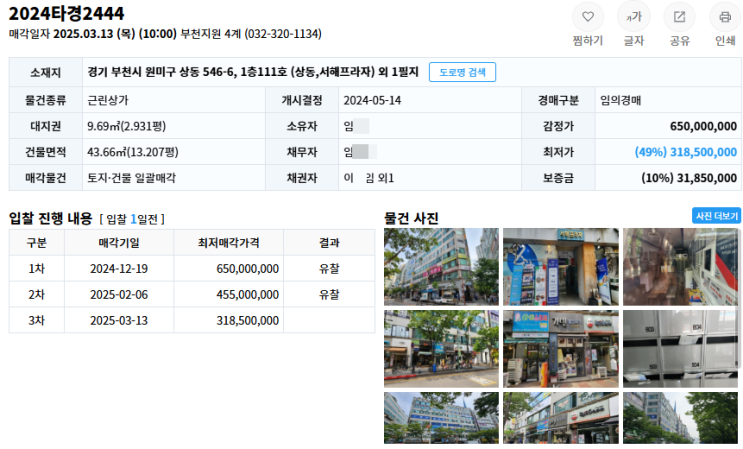
Task: Open the first building exterior photo
Action: [x=441, y=267]
